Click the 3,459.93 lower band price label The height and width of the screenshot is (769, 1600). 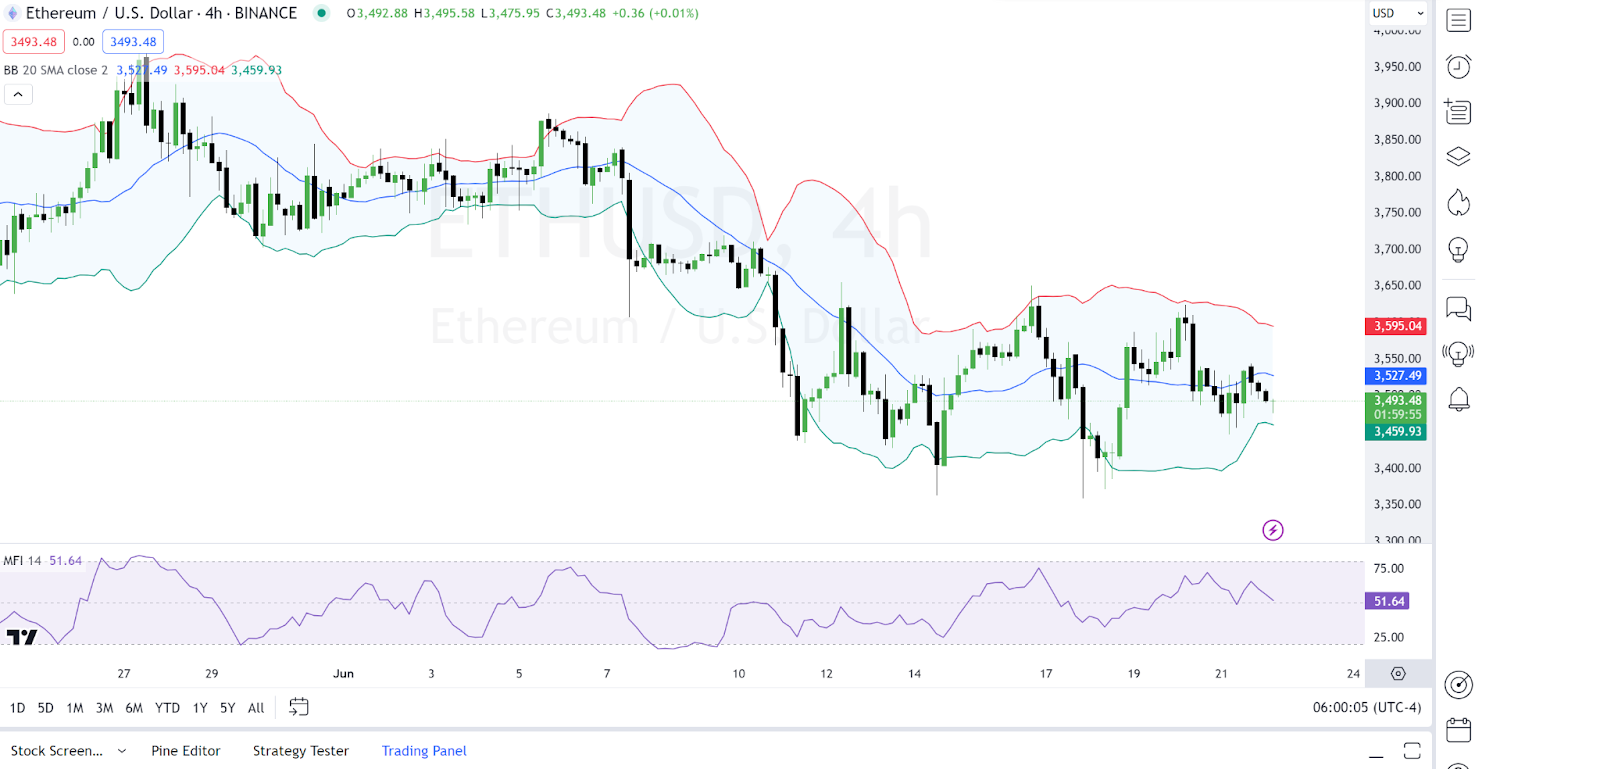[x=1396, y=432]
